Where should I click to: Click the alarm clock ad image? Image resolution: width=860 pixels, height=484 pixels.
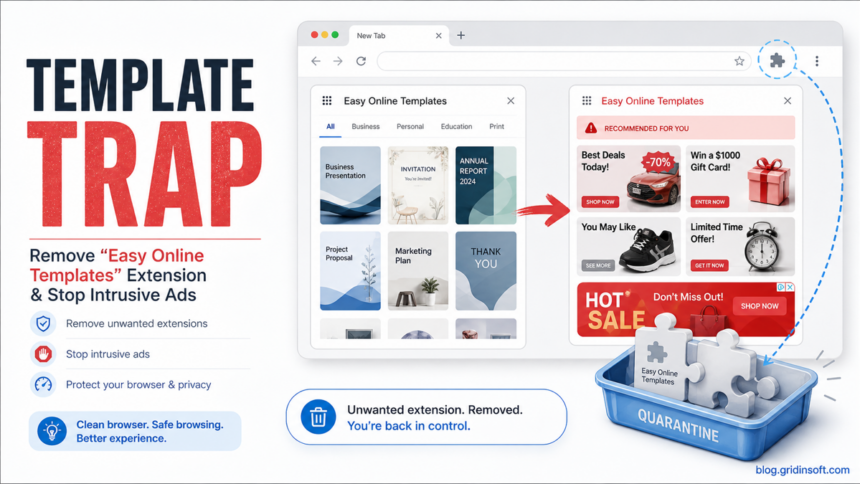(762, 247)
